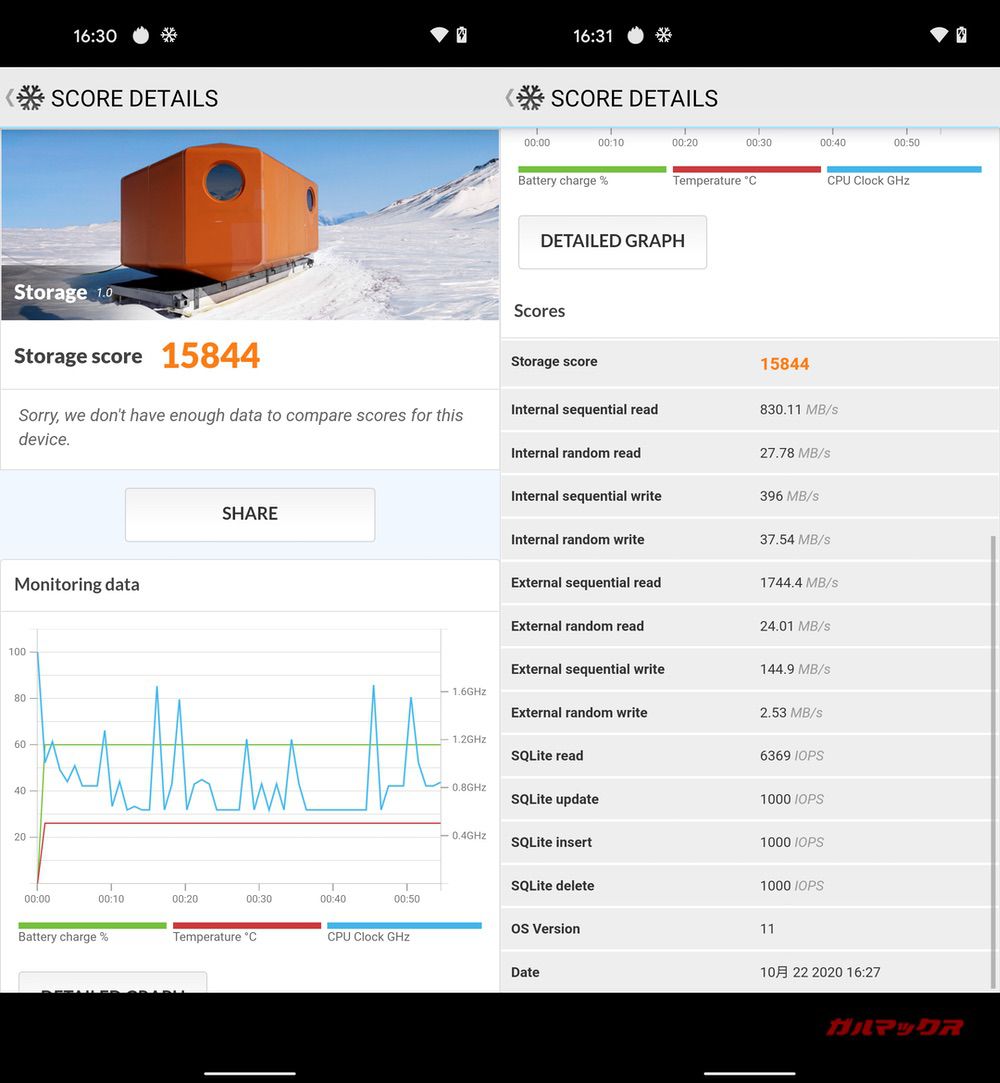Tap the battery icon in the right status bar
1000x1083 pixels.
click(961, 35)
